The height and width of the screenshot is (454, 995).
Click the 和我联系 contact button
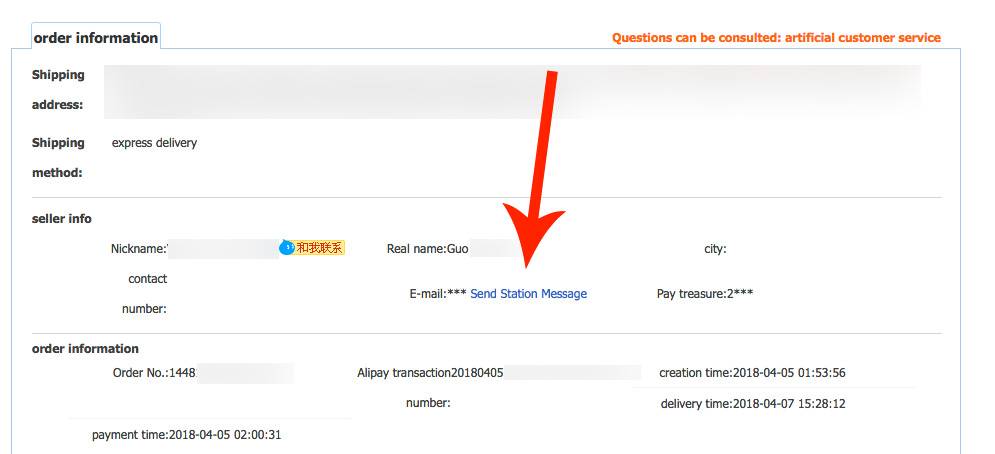tap(320, 248)
